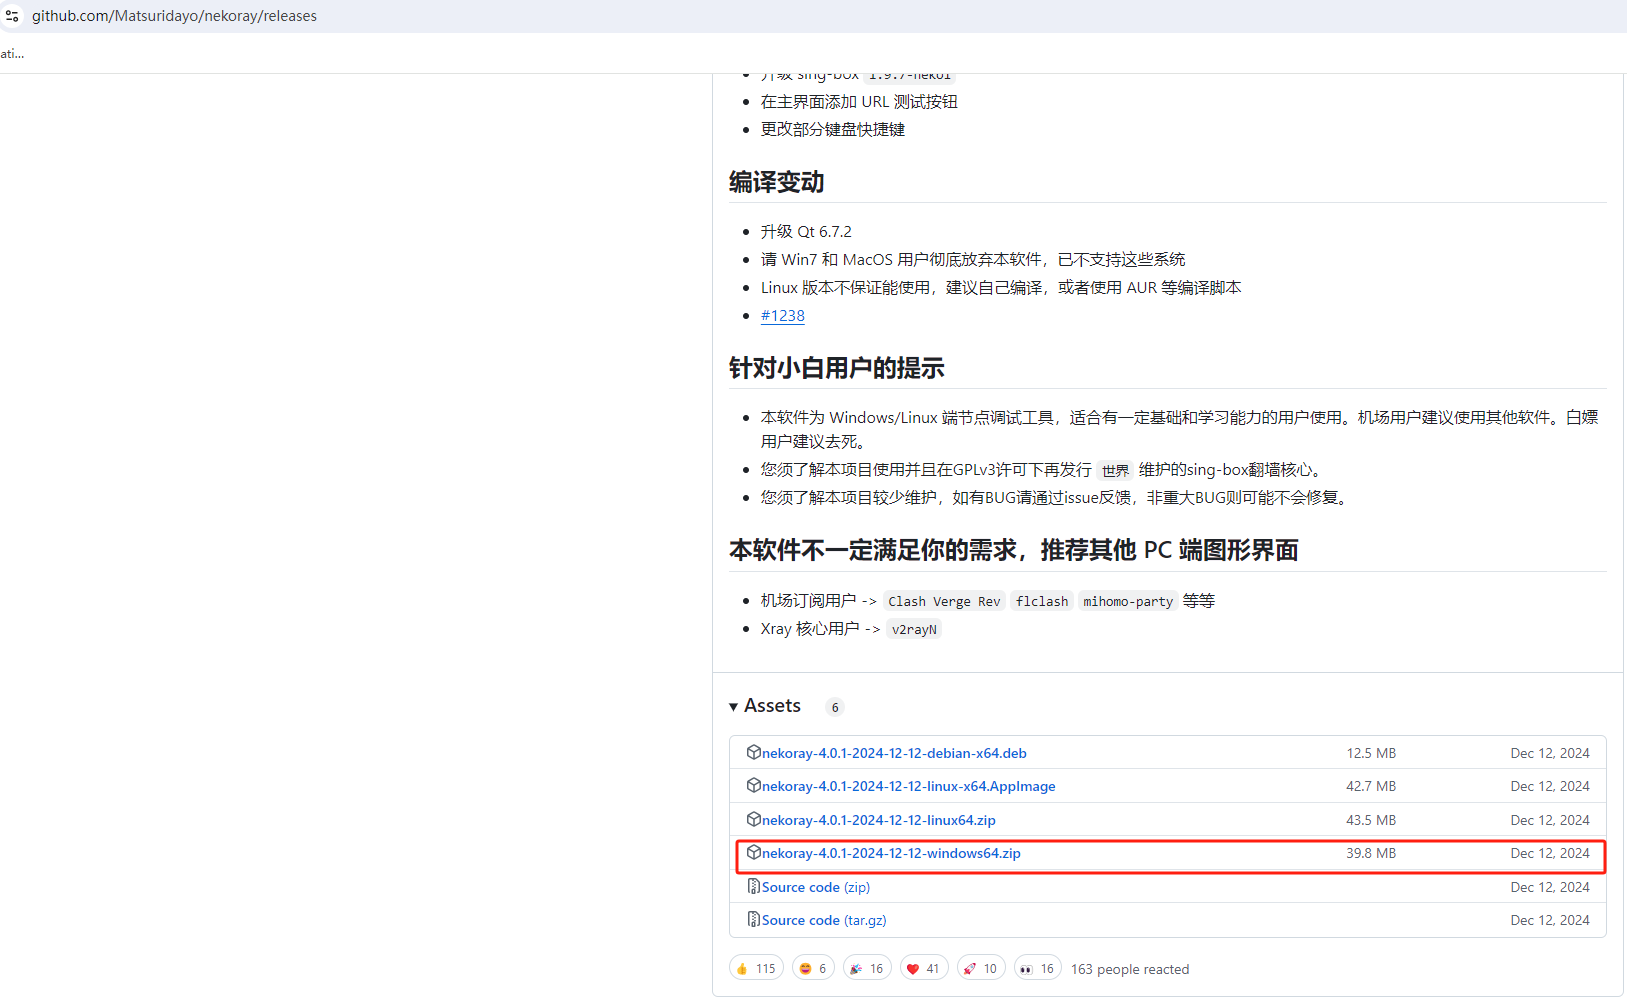Click the '更改部分键盘快捷键' list item
Viewport: 1627px width, 1002px height.
[x=833, y=129]
